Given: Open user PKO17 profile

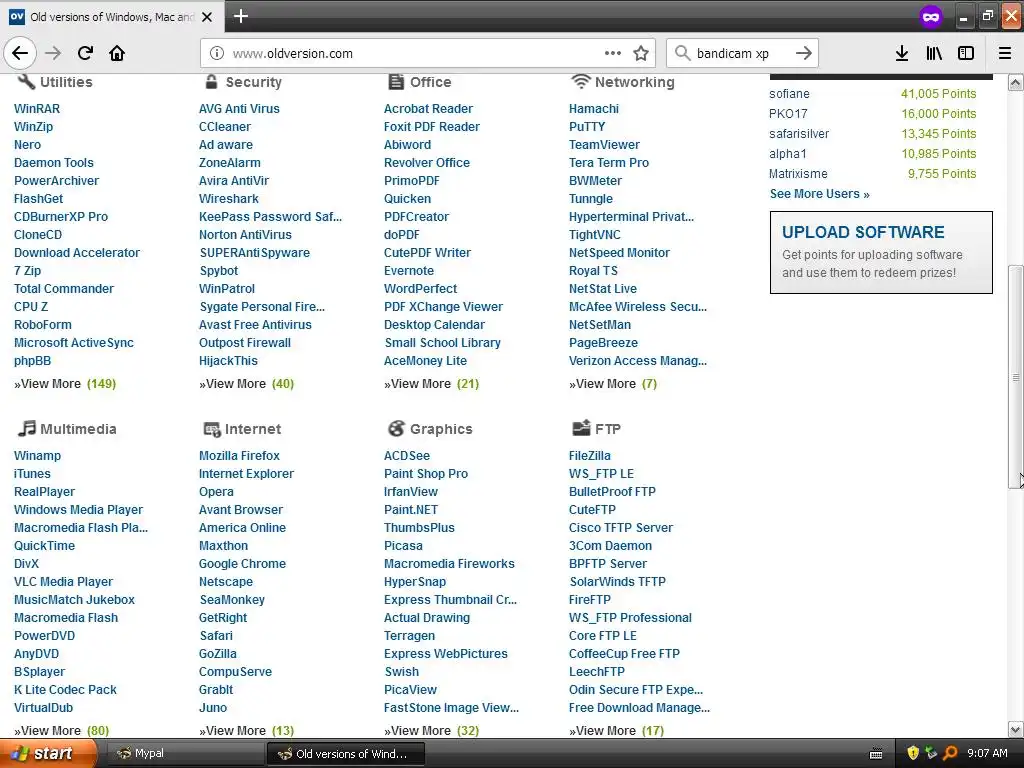Looking at the screenshot, I should [x=788, y=114].
